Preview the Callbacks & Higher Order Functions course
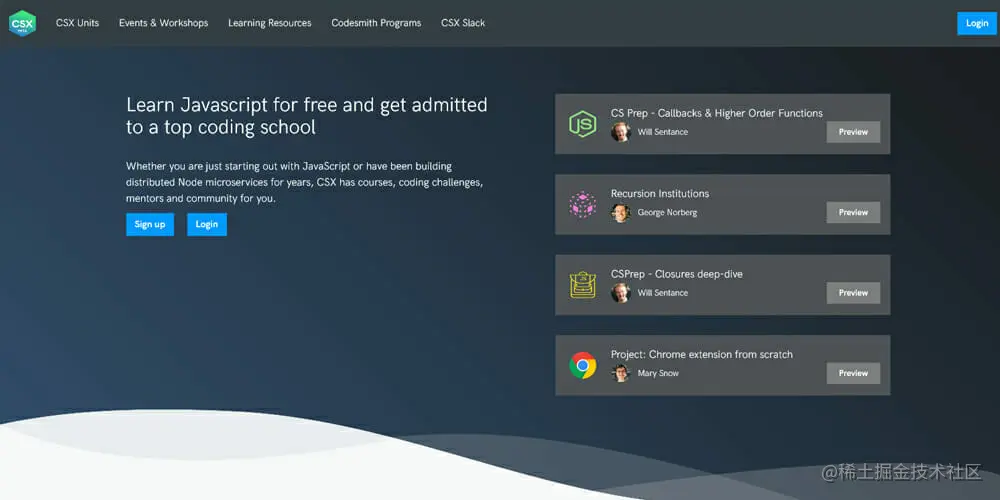1000x500 pixels. (x=853, y=132)
